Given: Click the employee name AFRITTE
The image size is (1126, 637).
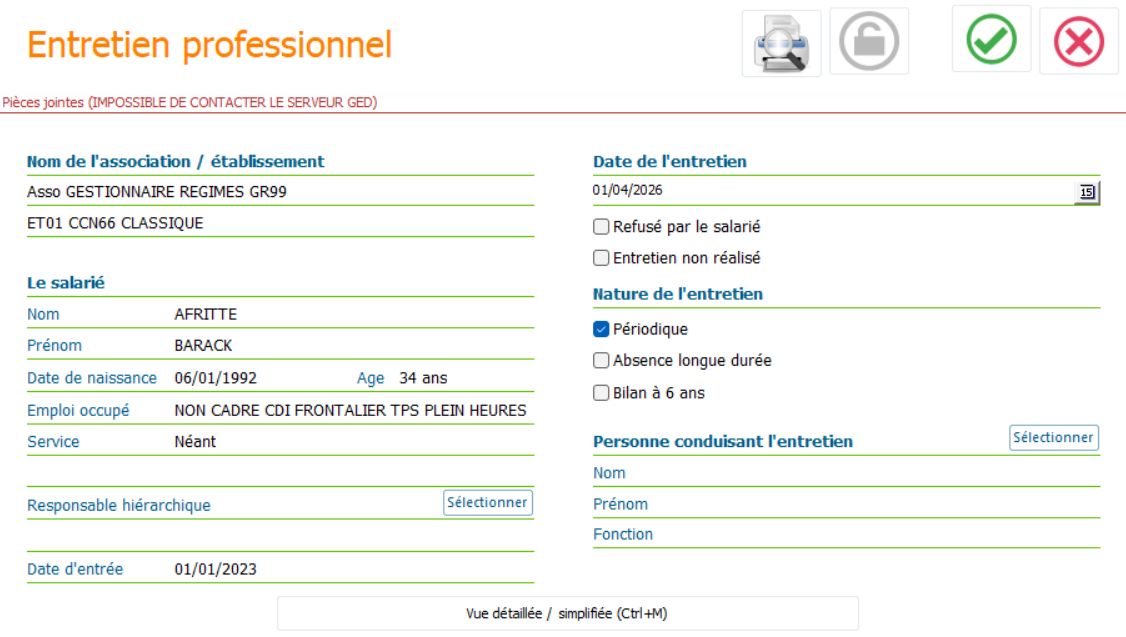Looking at the screenshot, I should pyautogui.click(x=205, y=315).
